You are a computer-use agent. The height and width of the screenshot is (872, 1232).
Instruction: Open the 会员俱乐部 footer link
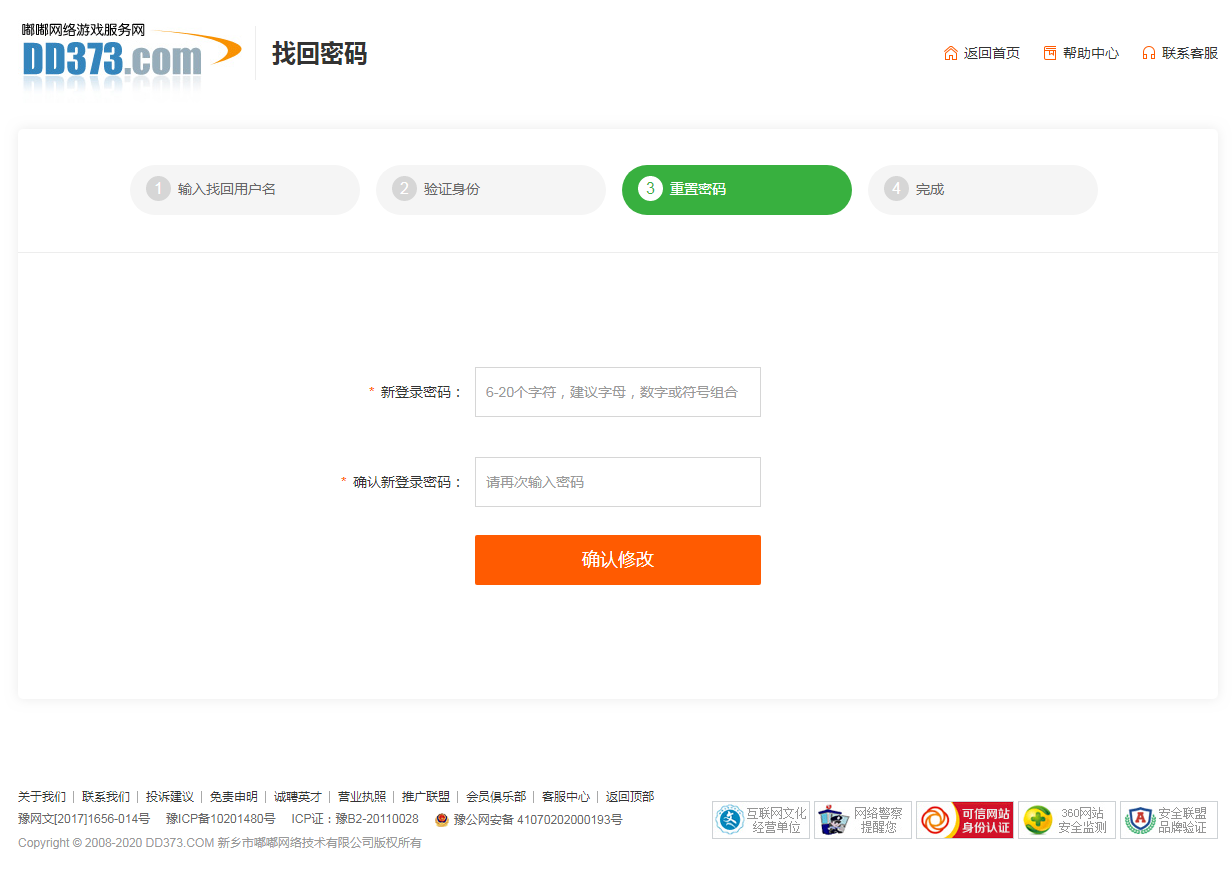[x=496, y=797]
